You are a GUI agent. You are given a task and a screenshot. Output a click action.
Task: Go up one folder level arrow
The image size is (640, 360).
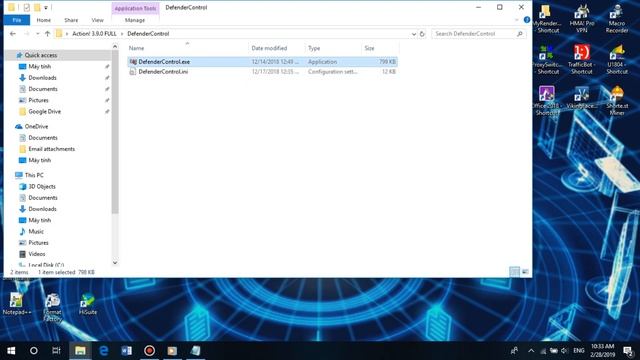tap(47, 34)
